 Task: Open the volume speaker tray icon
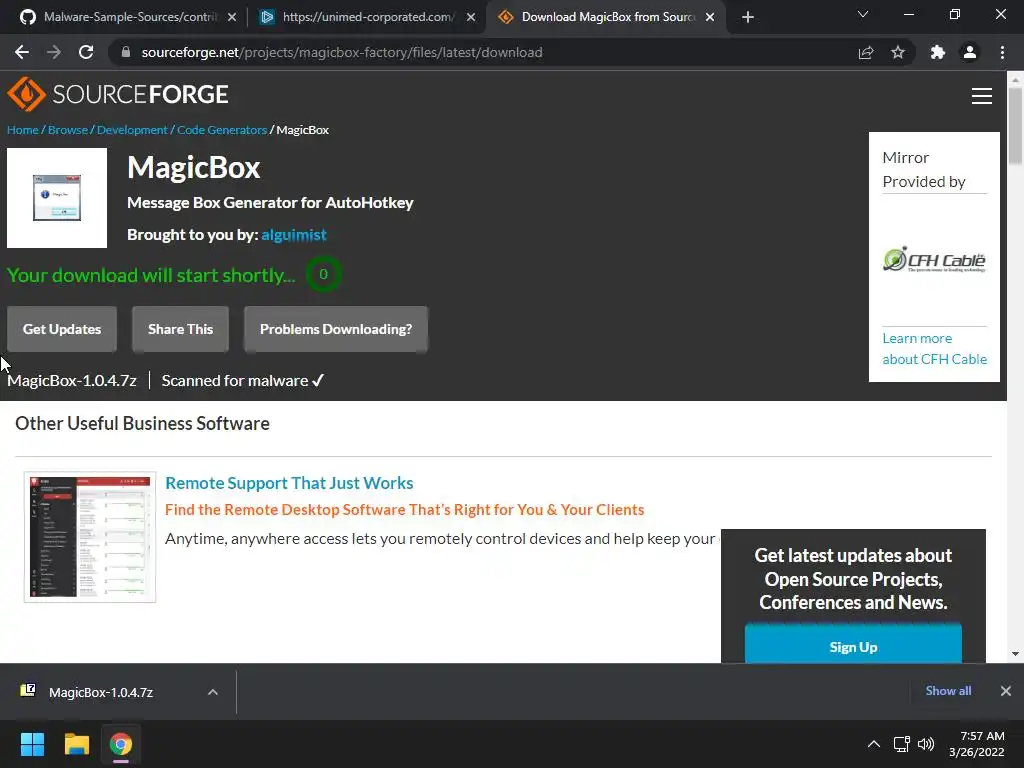tap(926, 744)
